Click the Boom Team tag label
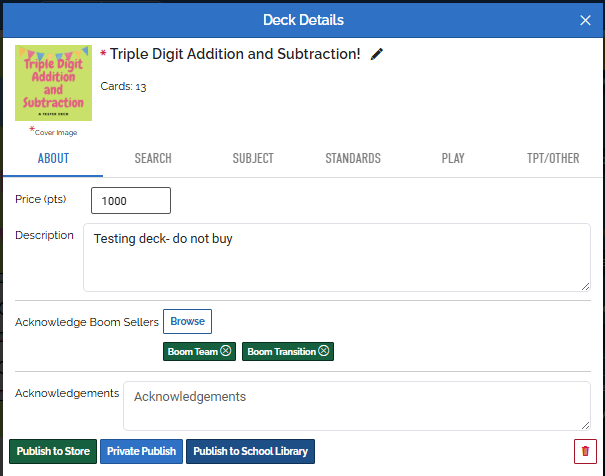The height and width of the screenshot is (476, 605). coord(193,351)
